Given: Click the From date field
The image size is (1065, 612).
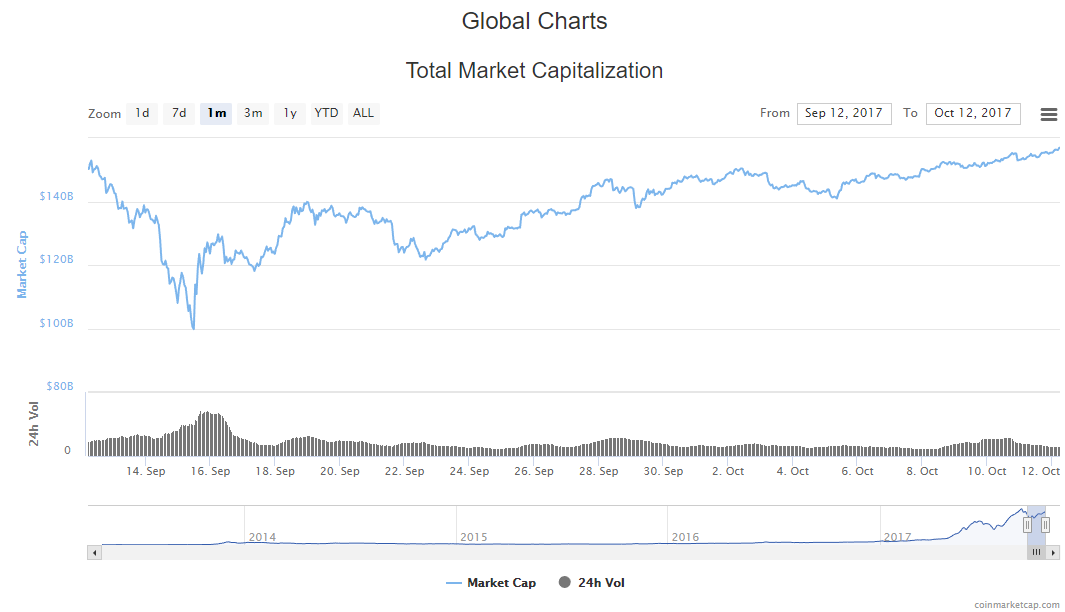Looking at the screenshot, I should [843, 113].
